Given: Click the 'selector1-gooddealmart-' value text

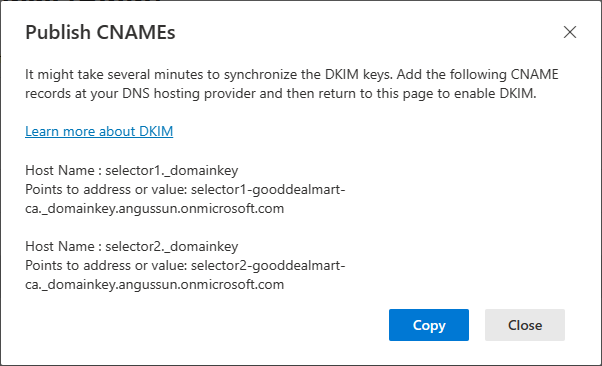Looking at the screenshot, I should point(268,189).
